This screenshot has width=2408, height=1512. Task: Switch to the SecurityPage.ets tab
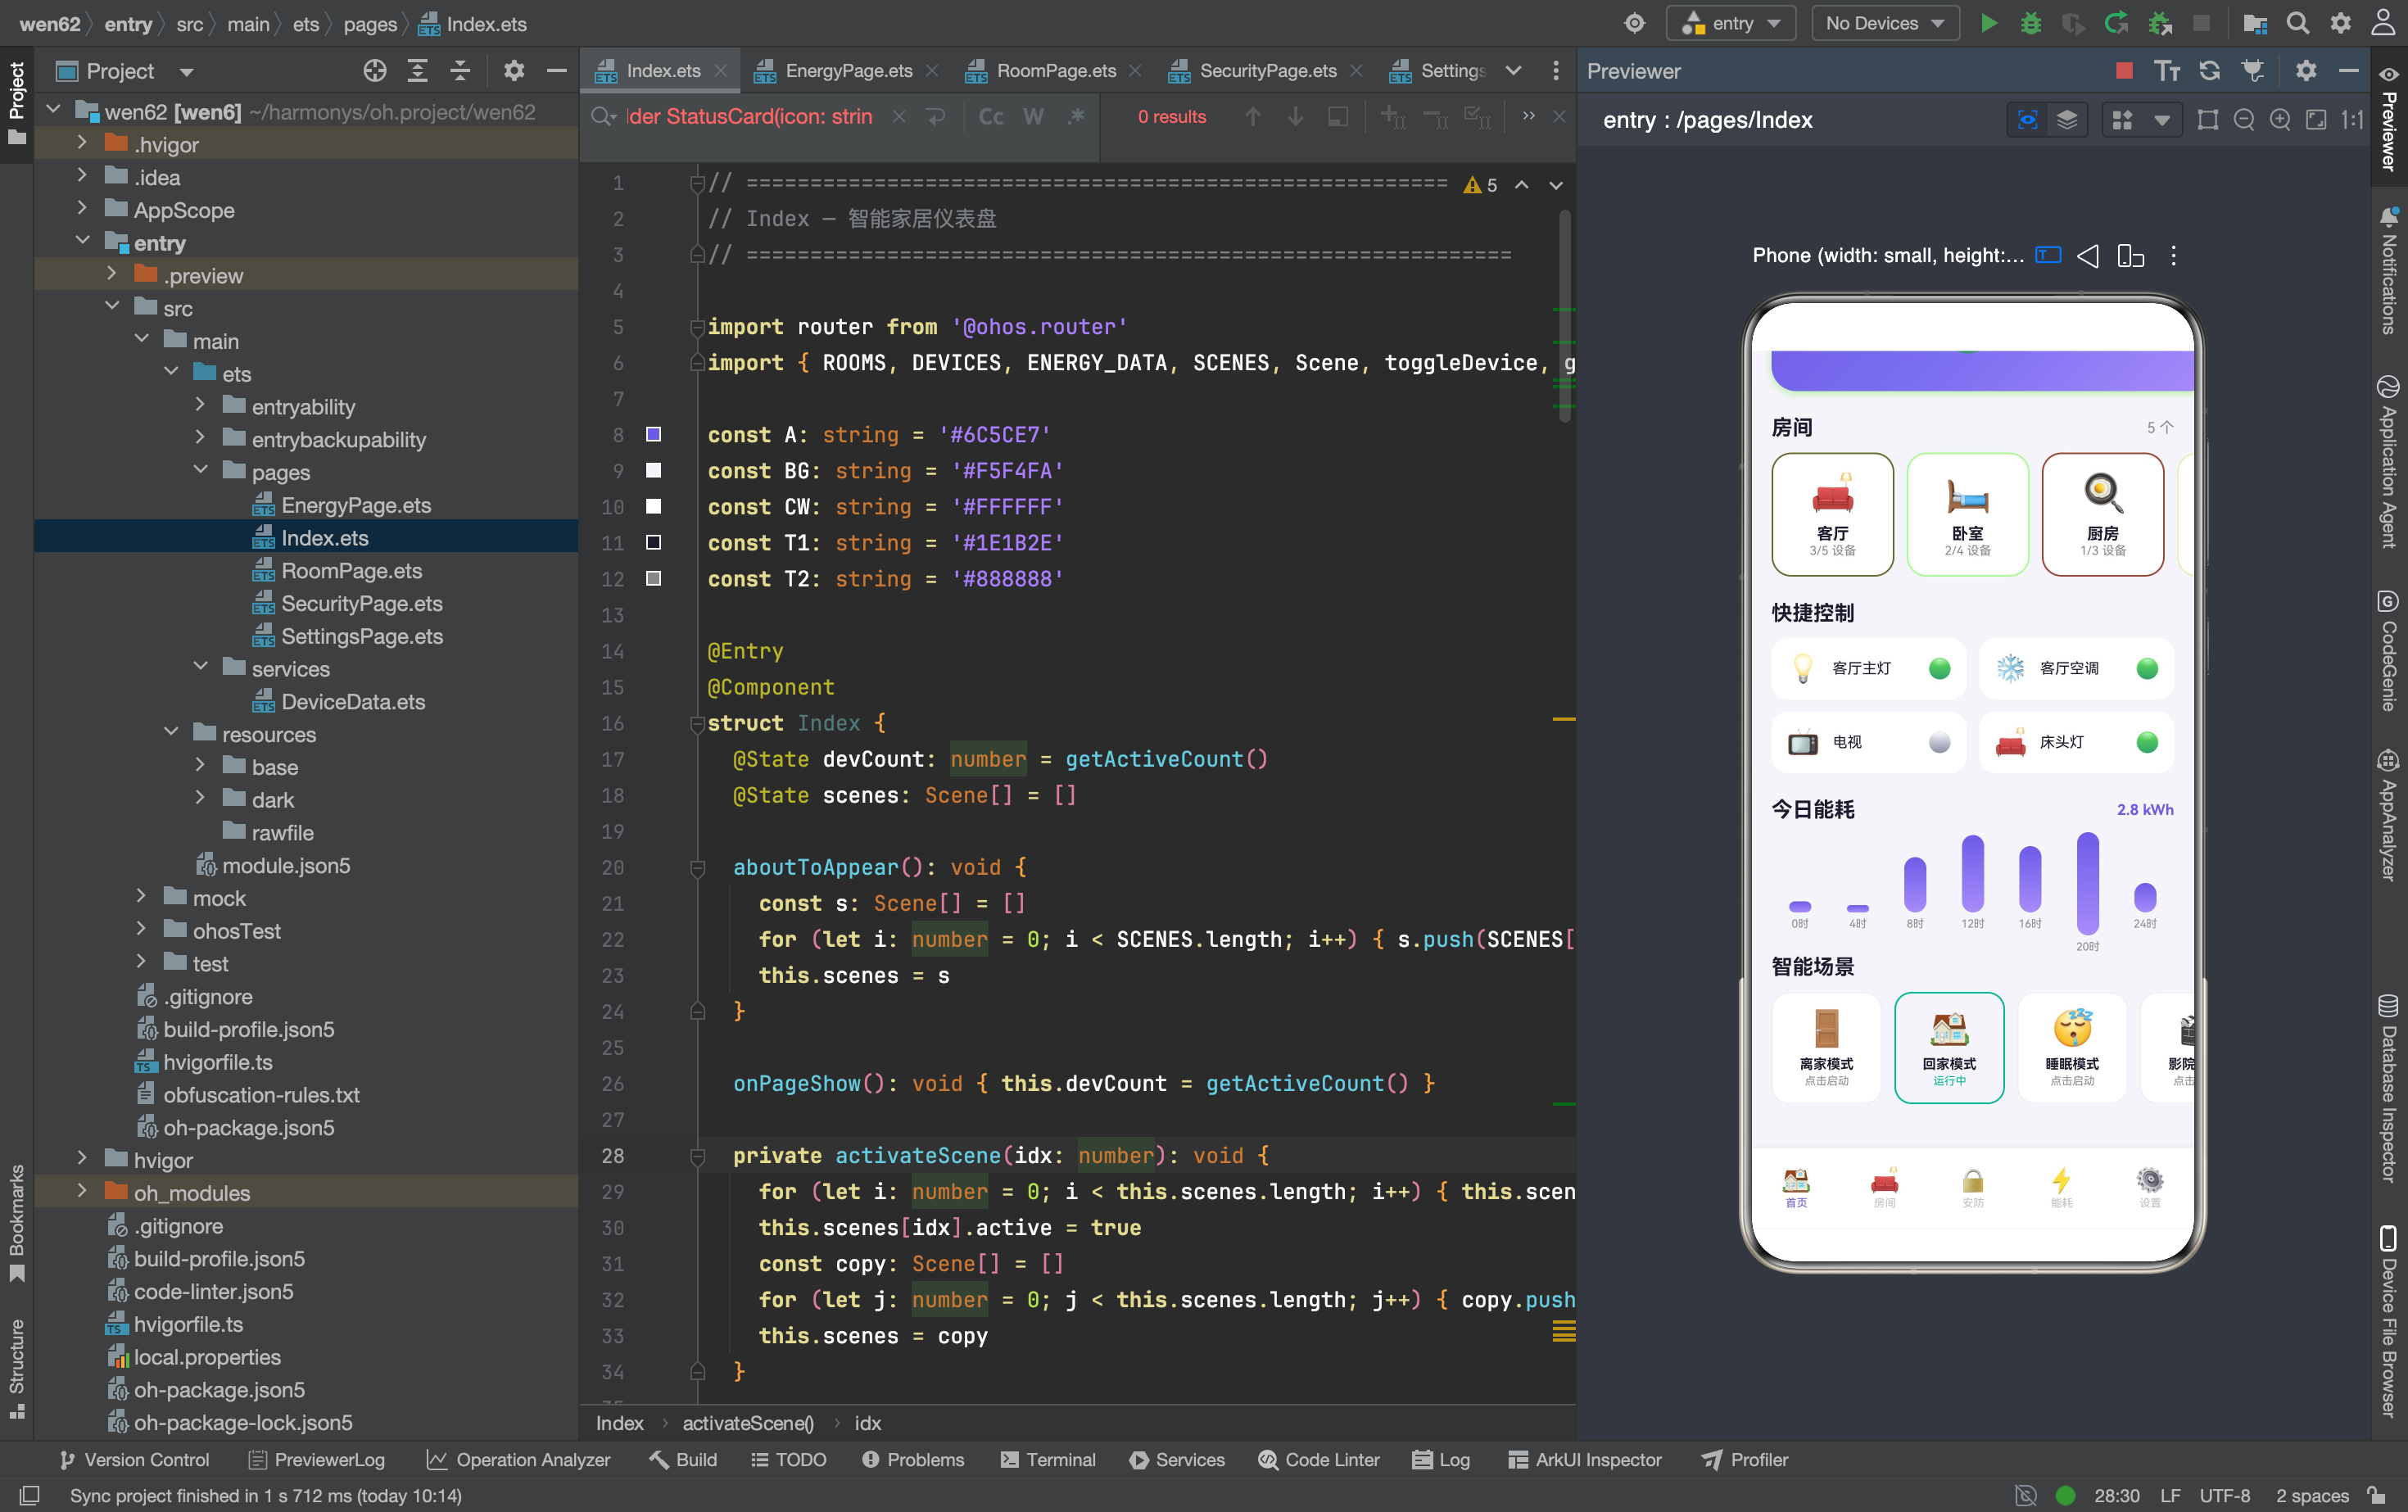[x=1267, y=71]
